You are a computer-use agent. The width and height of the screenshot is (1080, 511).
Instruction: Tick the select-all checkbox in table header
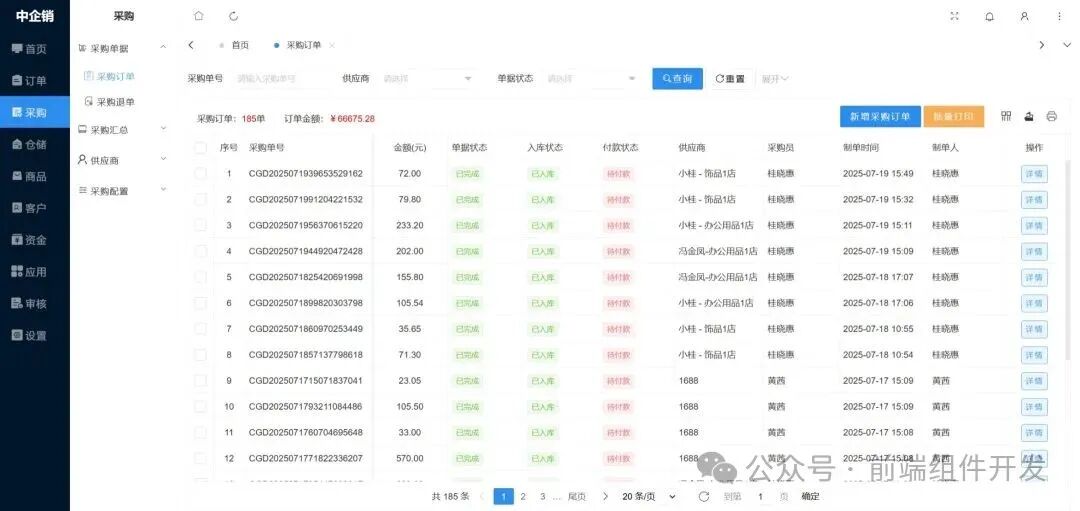click(x=200, y=147)
